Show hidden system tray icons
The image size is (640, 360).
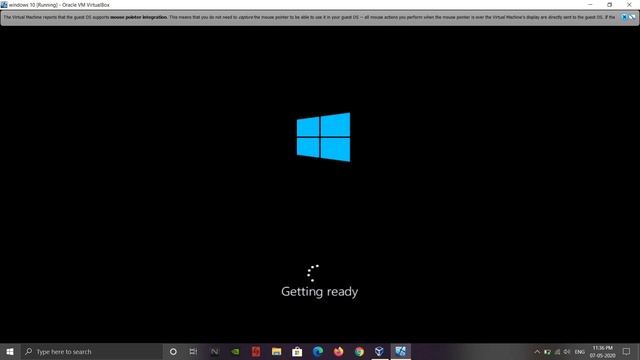click(537, 352)
